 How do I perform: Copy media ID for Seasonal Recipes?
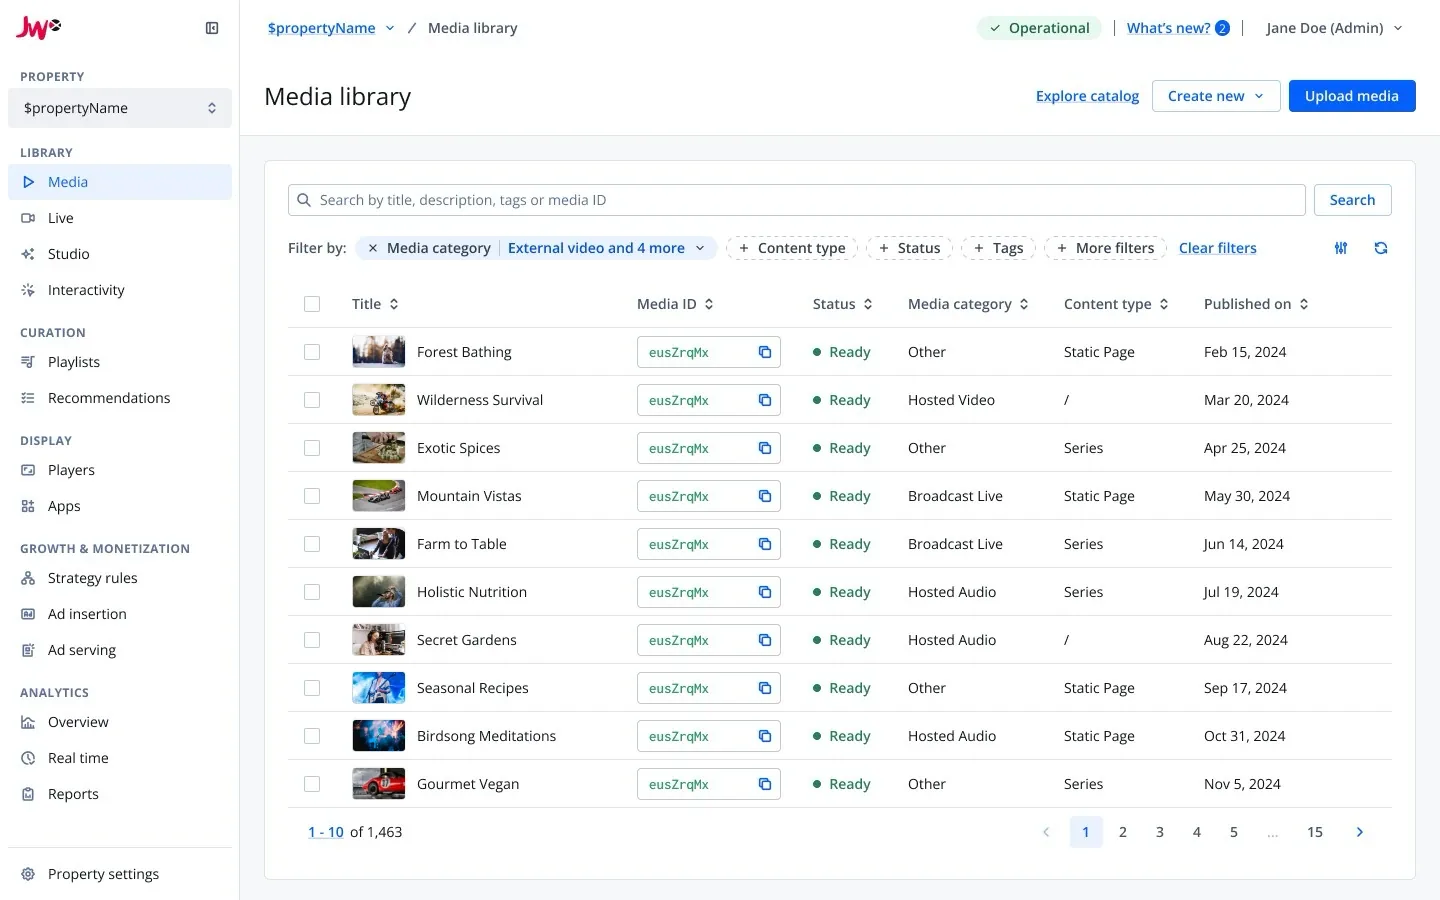[765, 688]
